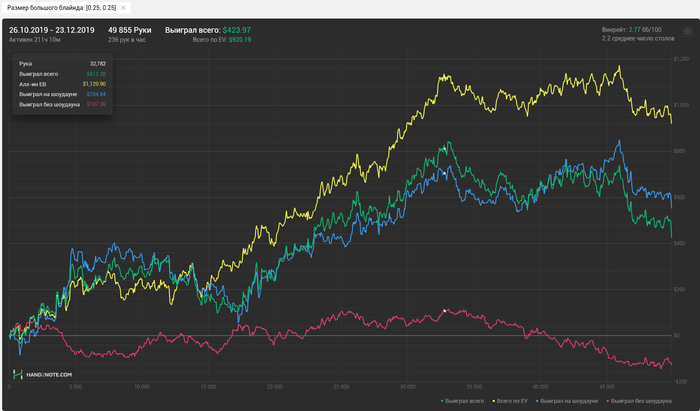The image size is (700, 411).
Task: Remove the big blind size filter chip
Action: 123,8
